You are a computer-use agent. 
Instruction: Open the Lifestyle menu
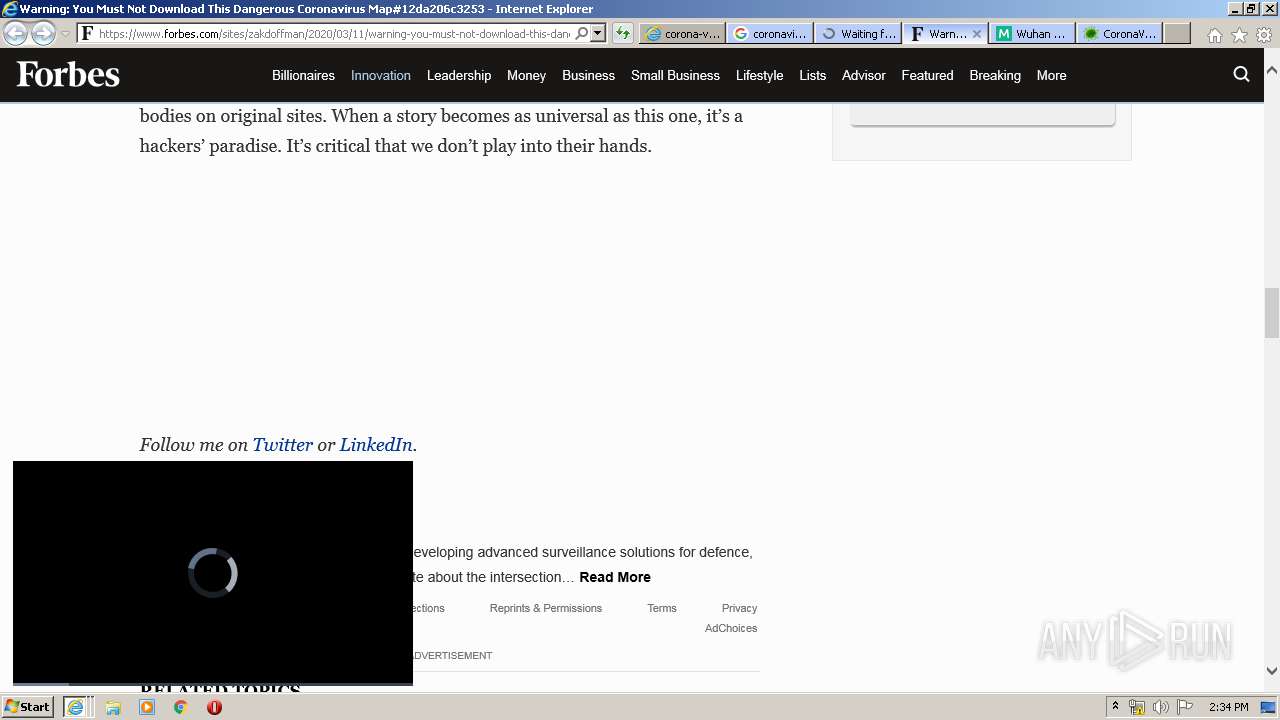(759, 75)
